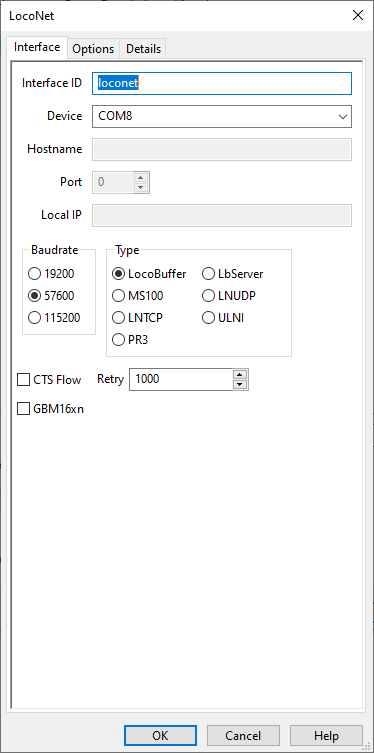Increase Retry value with up arrow

pyautogui.click(x=240, y=374)
